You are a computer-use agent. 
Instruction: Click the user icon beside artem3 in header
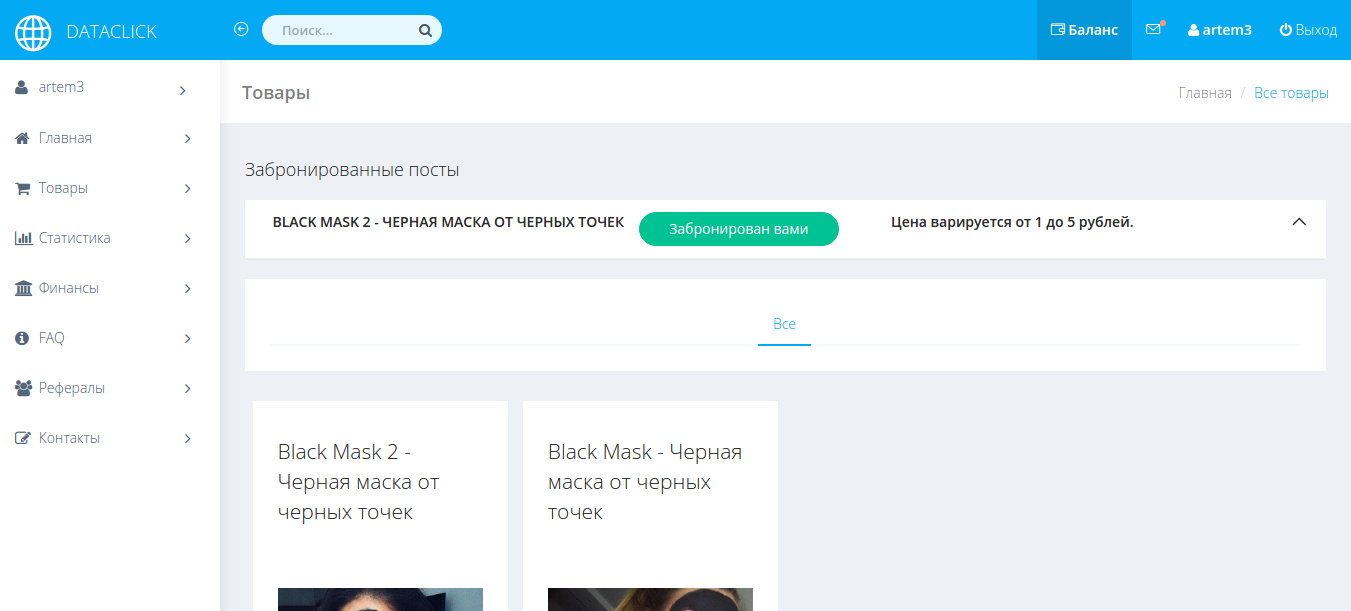point(1193,30)
